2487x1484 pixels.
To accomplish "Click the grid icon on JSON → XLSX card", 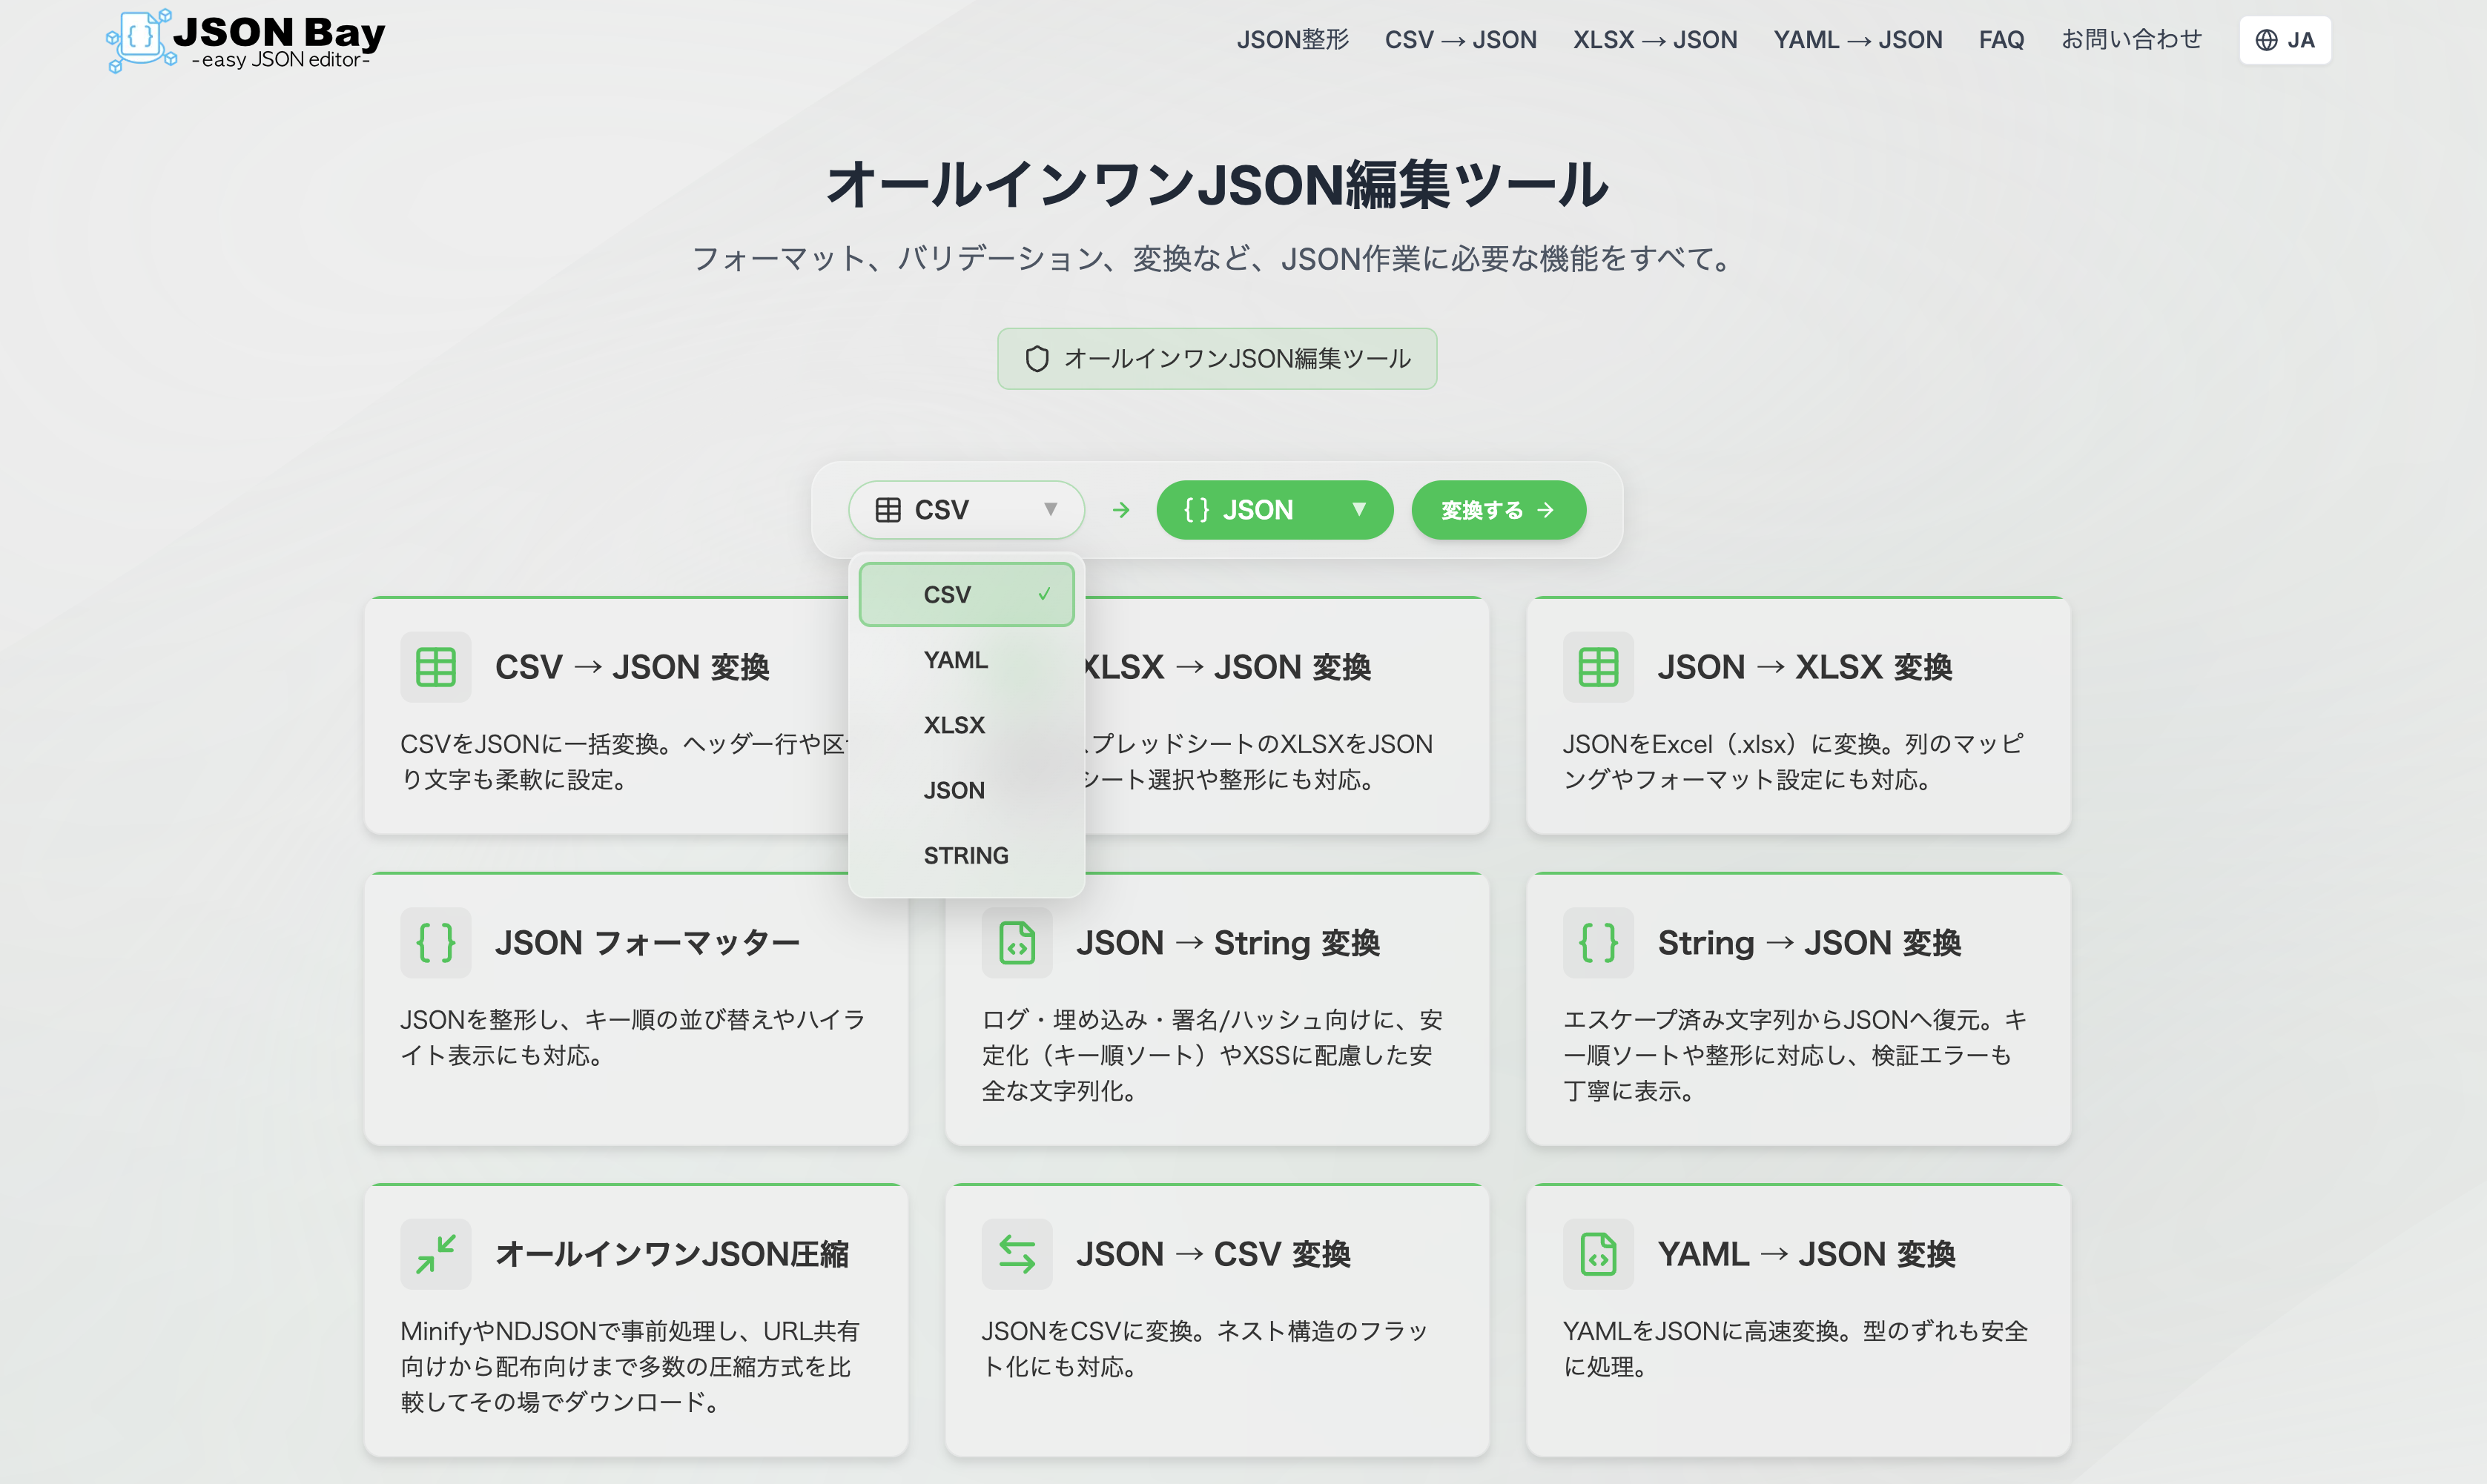I will click(x=1597, y=666).
